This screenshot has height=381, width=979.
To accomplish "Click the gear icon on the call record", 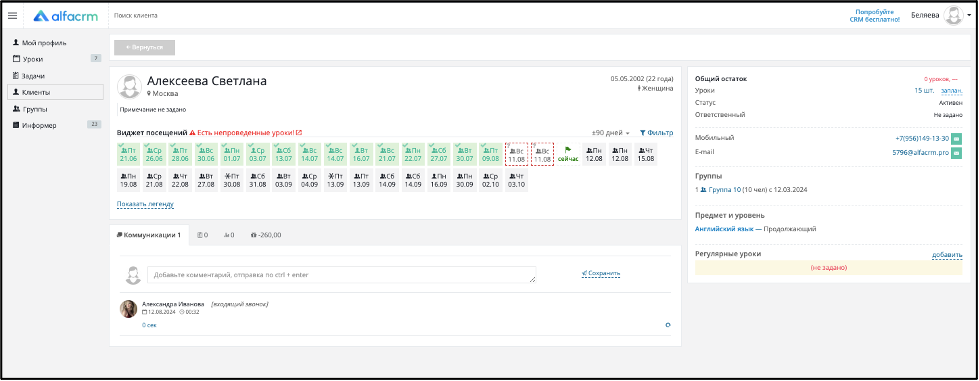I will [668, 325].
